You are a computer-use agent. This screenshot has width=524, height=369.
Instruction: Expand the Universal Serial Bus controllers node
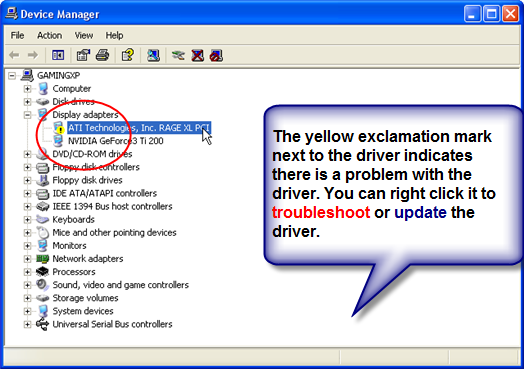(27, 324)
